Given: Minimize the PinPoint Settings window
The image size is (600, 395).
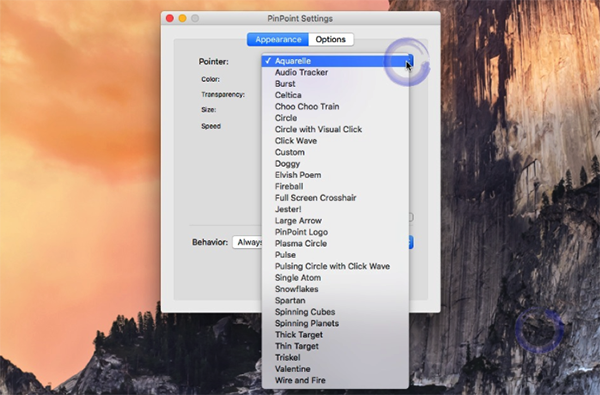Looking at the screenshot, I should point(183,18).
